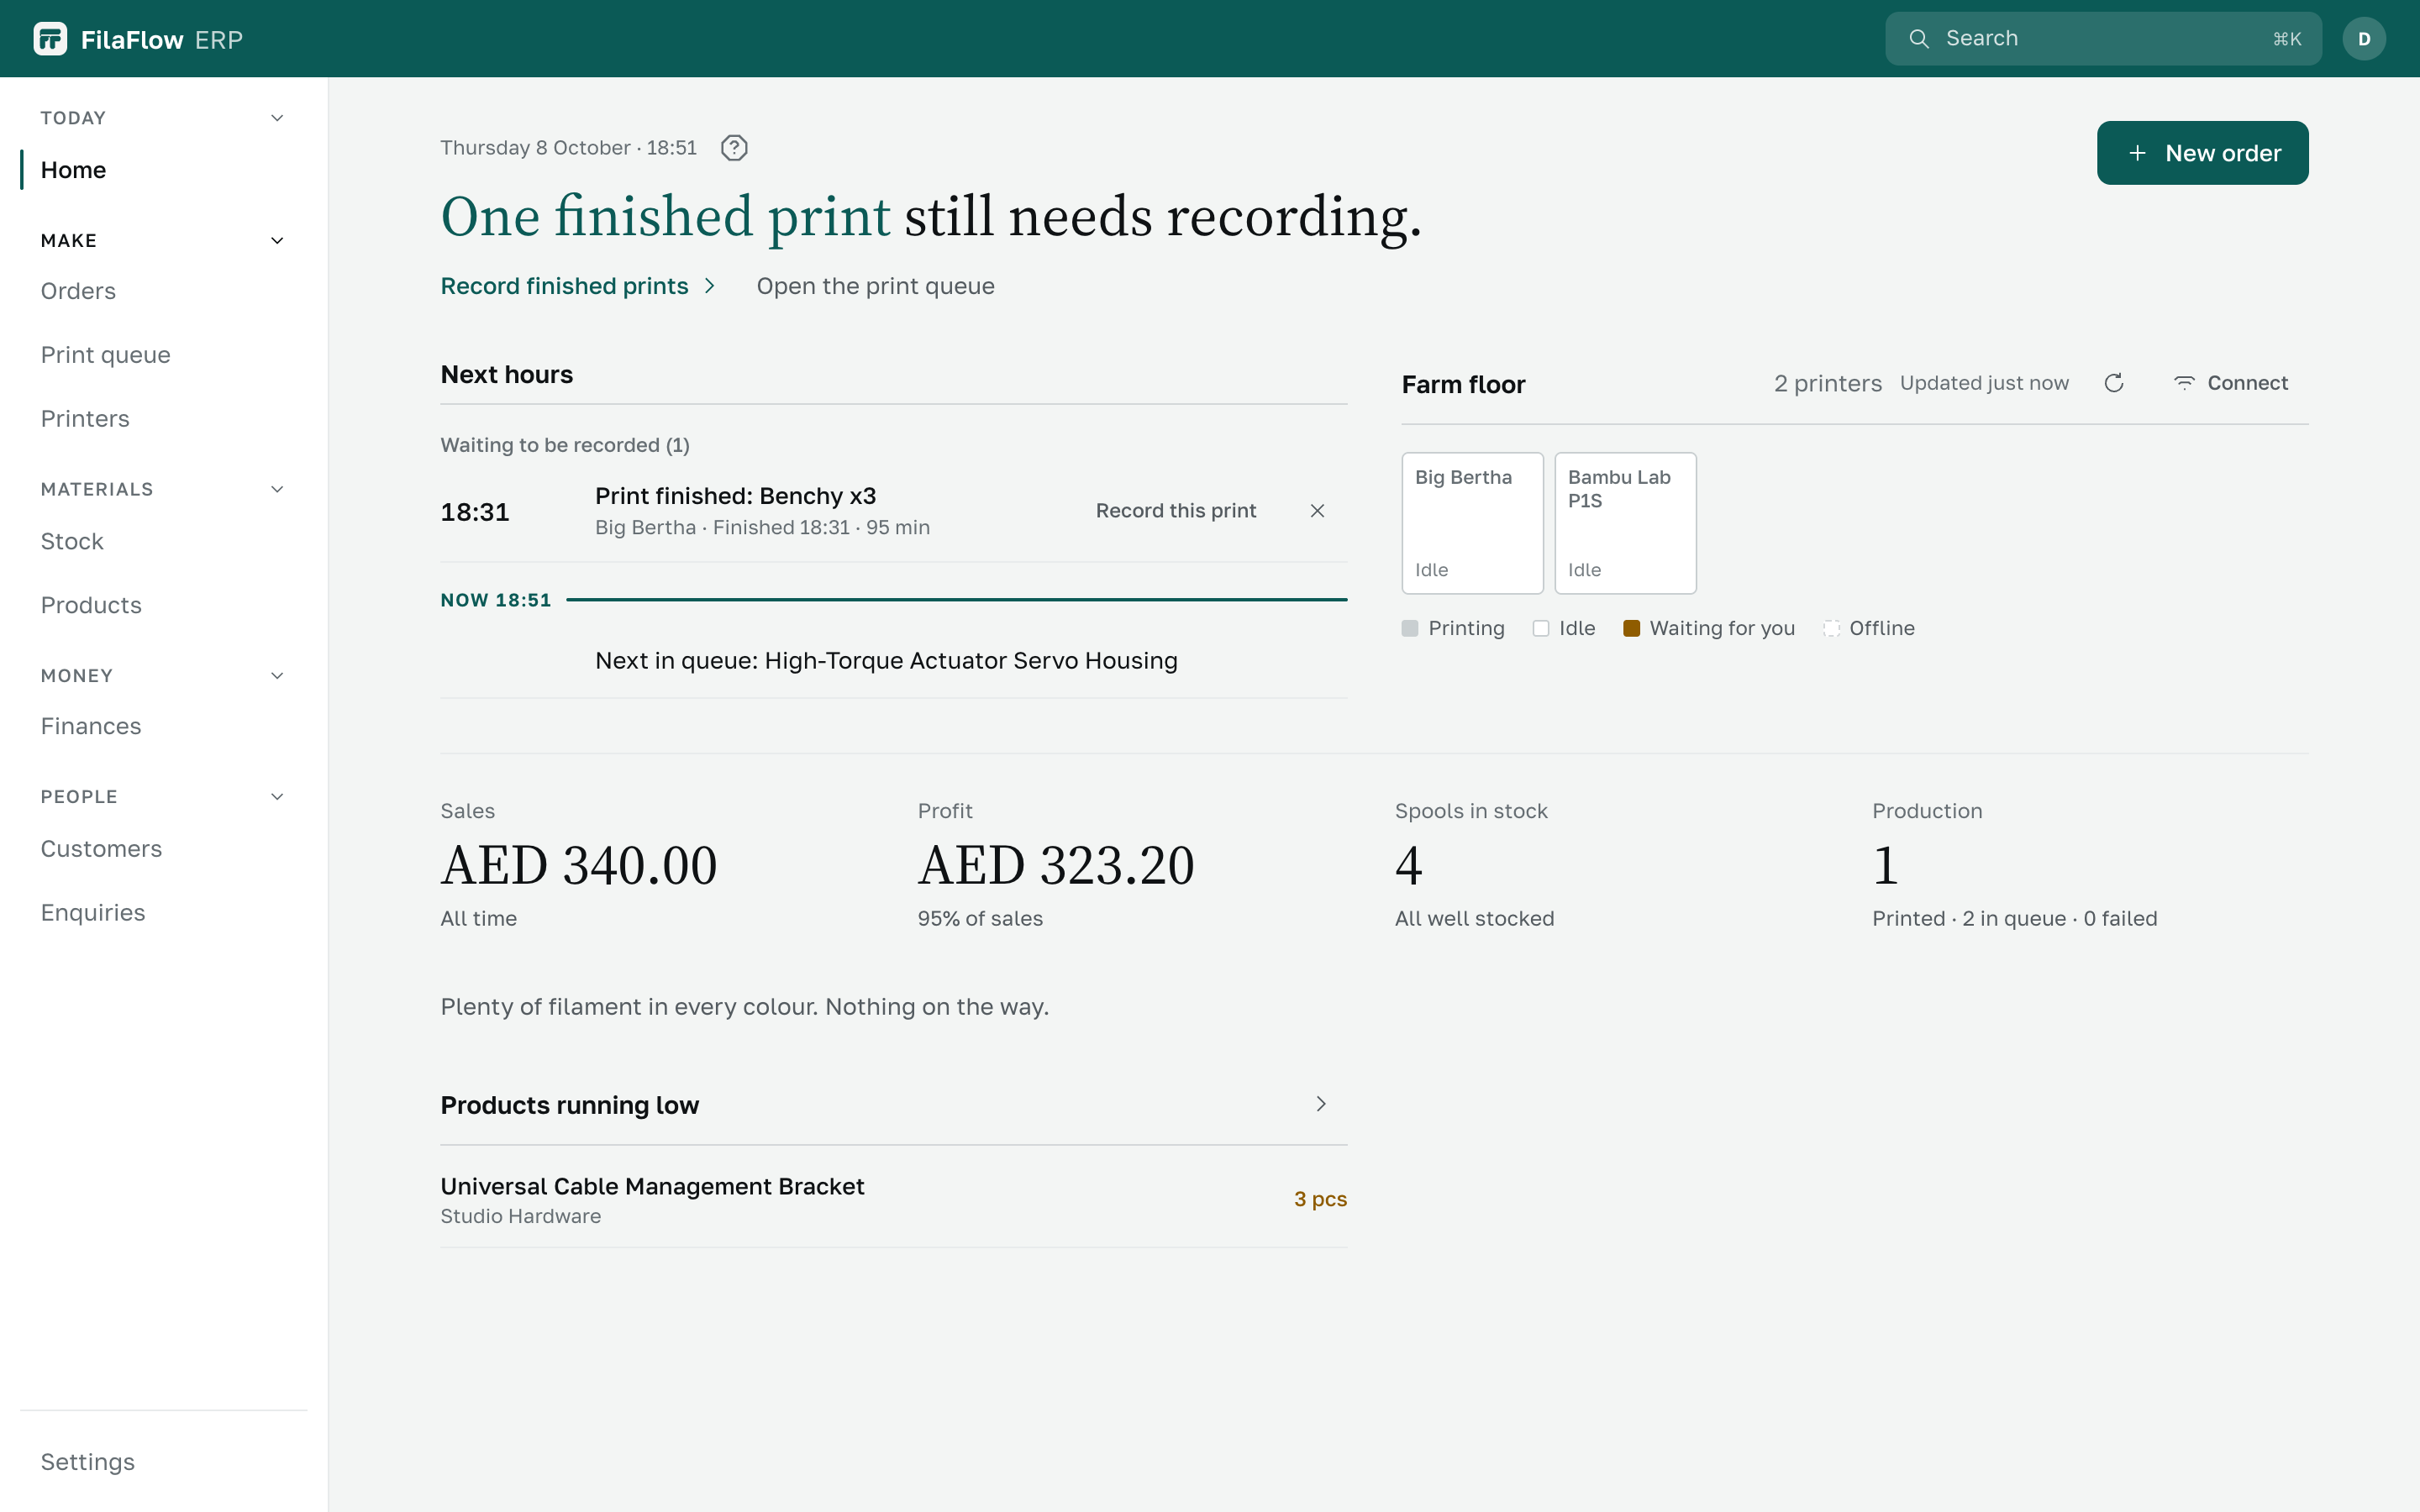Click Record this print
The height and width of the screenshot is (1512, 2420).
[1175, 511]
